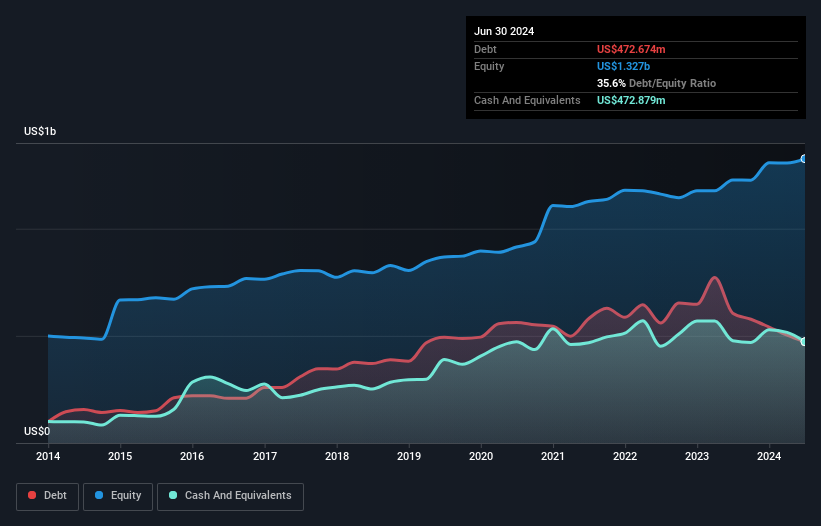Screen dimensions: 821x526
Task: Click the Cash And Equivalents end point marker
Action: tap(804, 342)
